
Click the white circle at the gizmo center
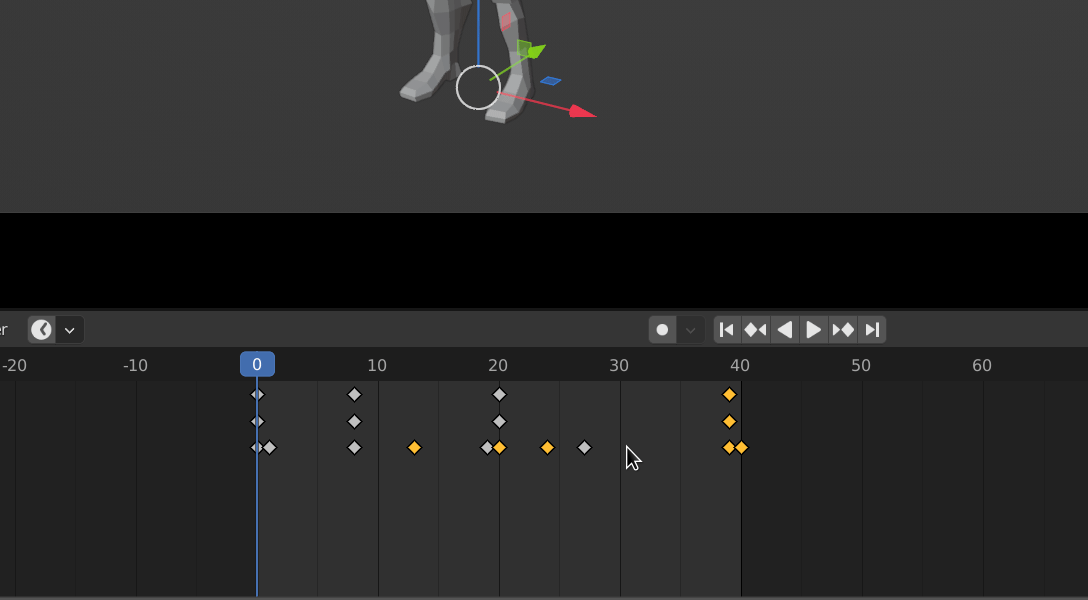click(478, 87)
